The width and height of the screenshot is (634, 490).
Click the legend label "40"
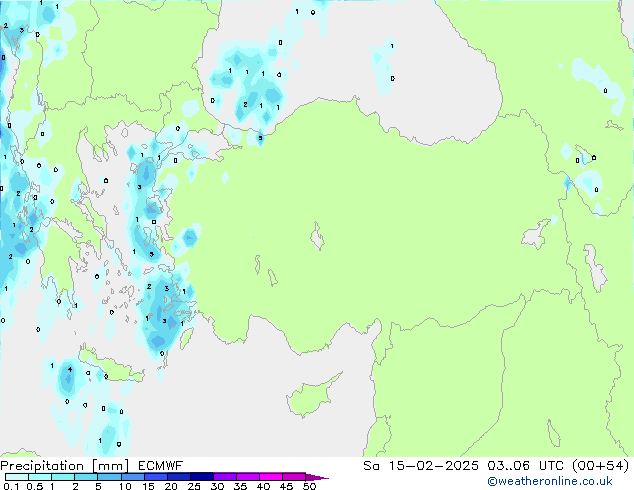[x=263, y=486]
